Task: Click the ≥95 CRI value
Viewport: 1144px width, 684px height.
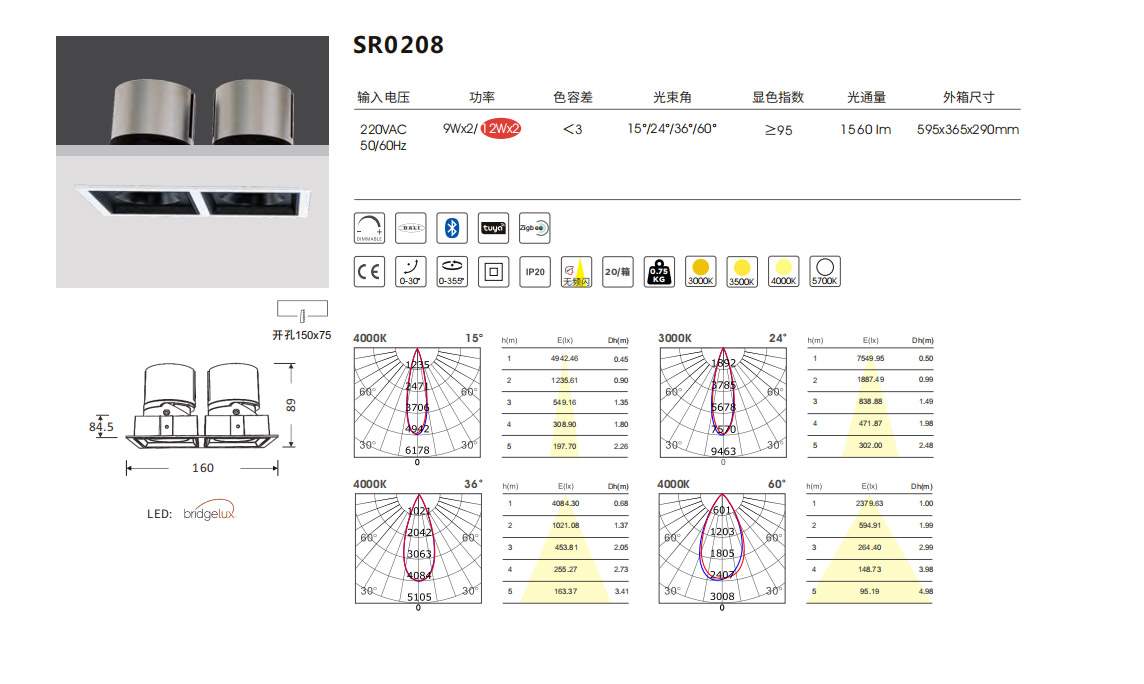Action: point(778,130)
